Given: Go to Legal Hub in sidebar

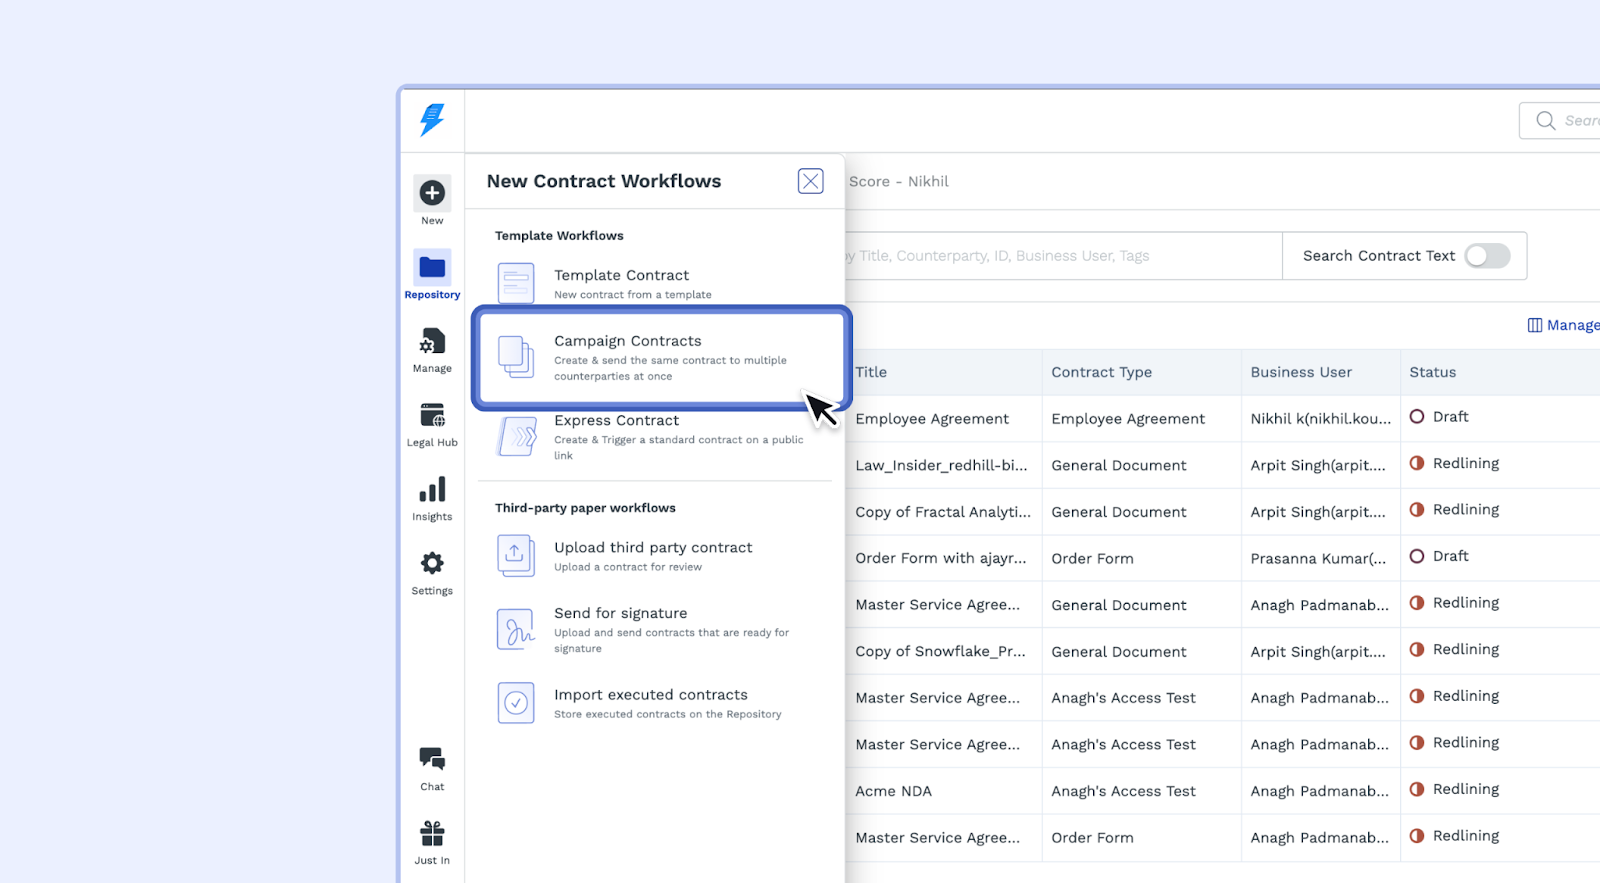Looking at the screenshot, I should (432, 416).
